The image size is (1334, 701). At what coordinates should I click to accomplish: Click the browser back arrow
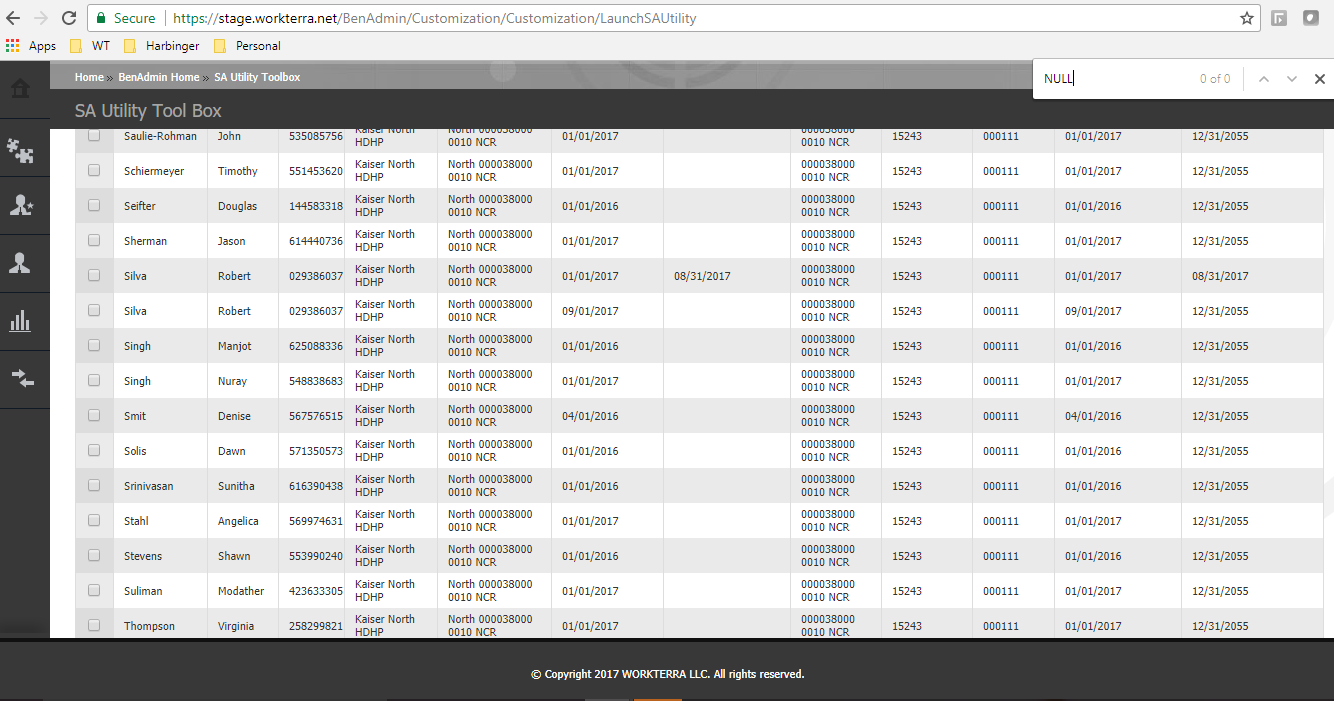pyautogui.click(x=13, y=18)
